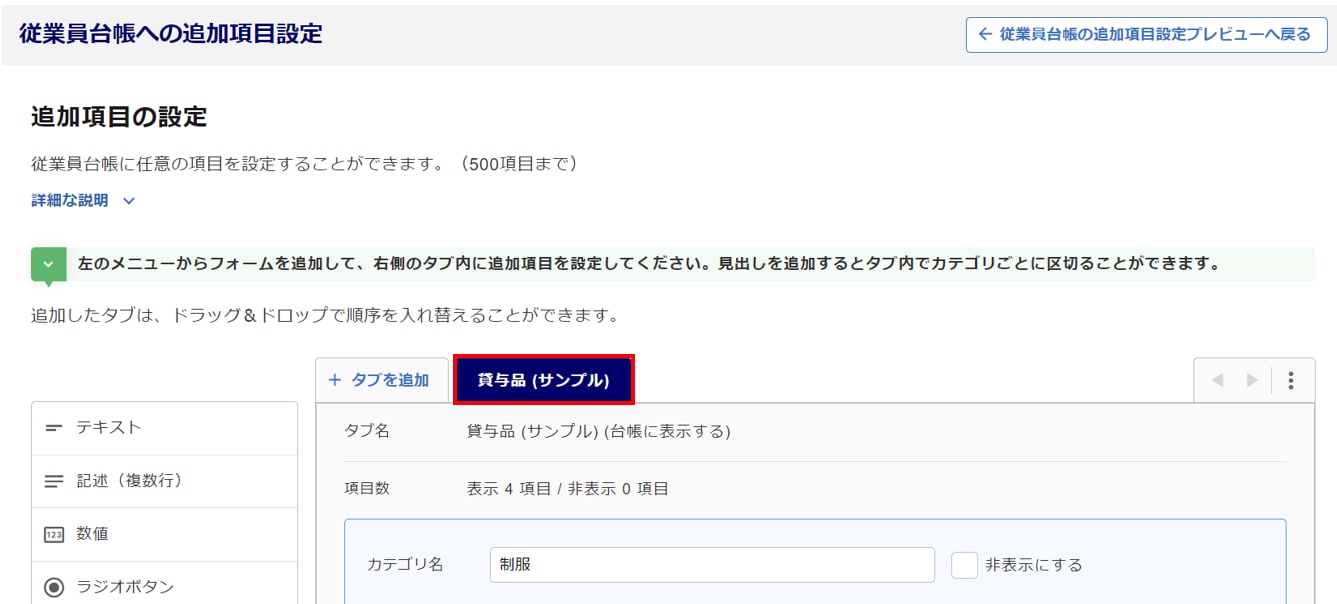Screen dimensions: 1337x604
Task: Click the 数値 label in the form menu
Action: click(x=92, y=535)
